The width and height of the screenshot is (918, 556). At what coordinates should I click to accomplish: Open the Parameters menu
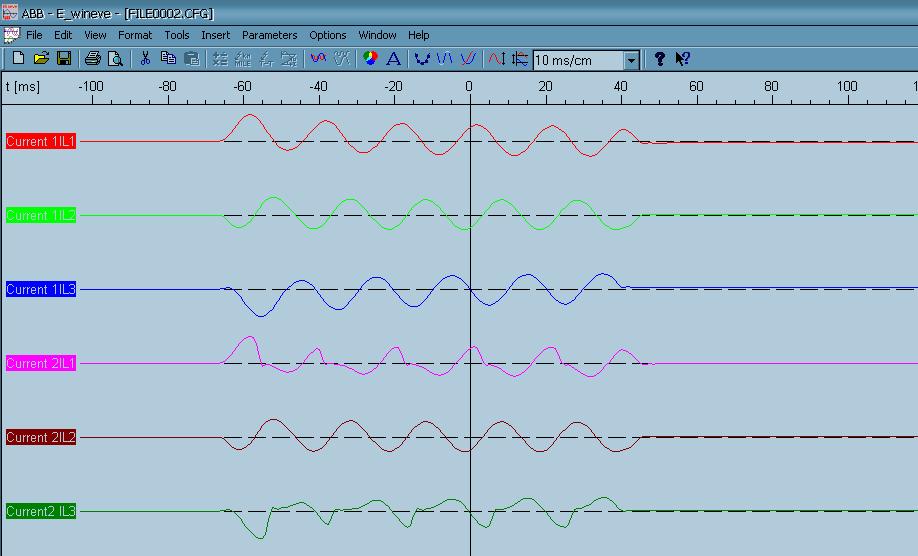[x=269, y=35]
